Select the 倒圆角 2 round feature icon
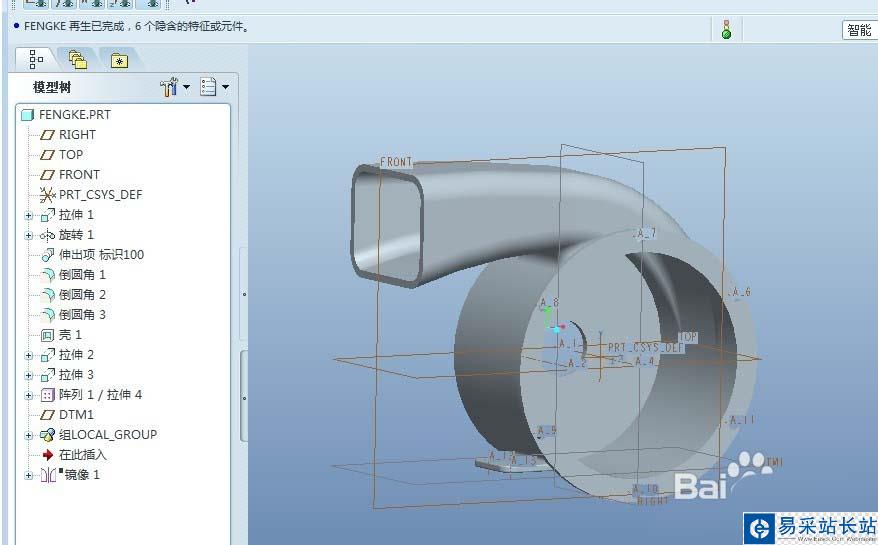The height and width of the screenshot is (545, 878). click(x=49, y=295)
